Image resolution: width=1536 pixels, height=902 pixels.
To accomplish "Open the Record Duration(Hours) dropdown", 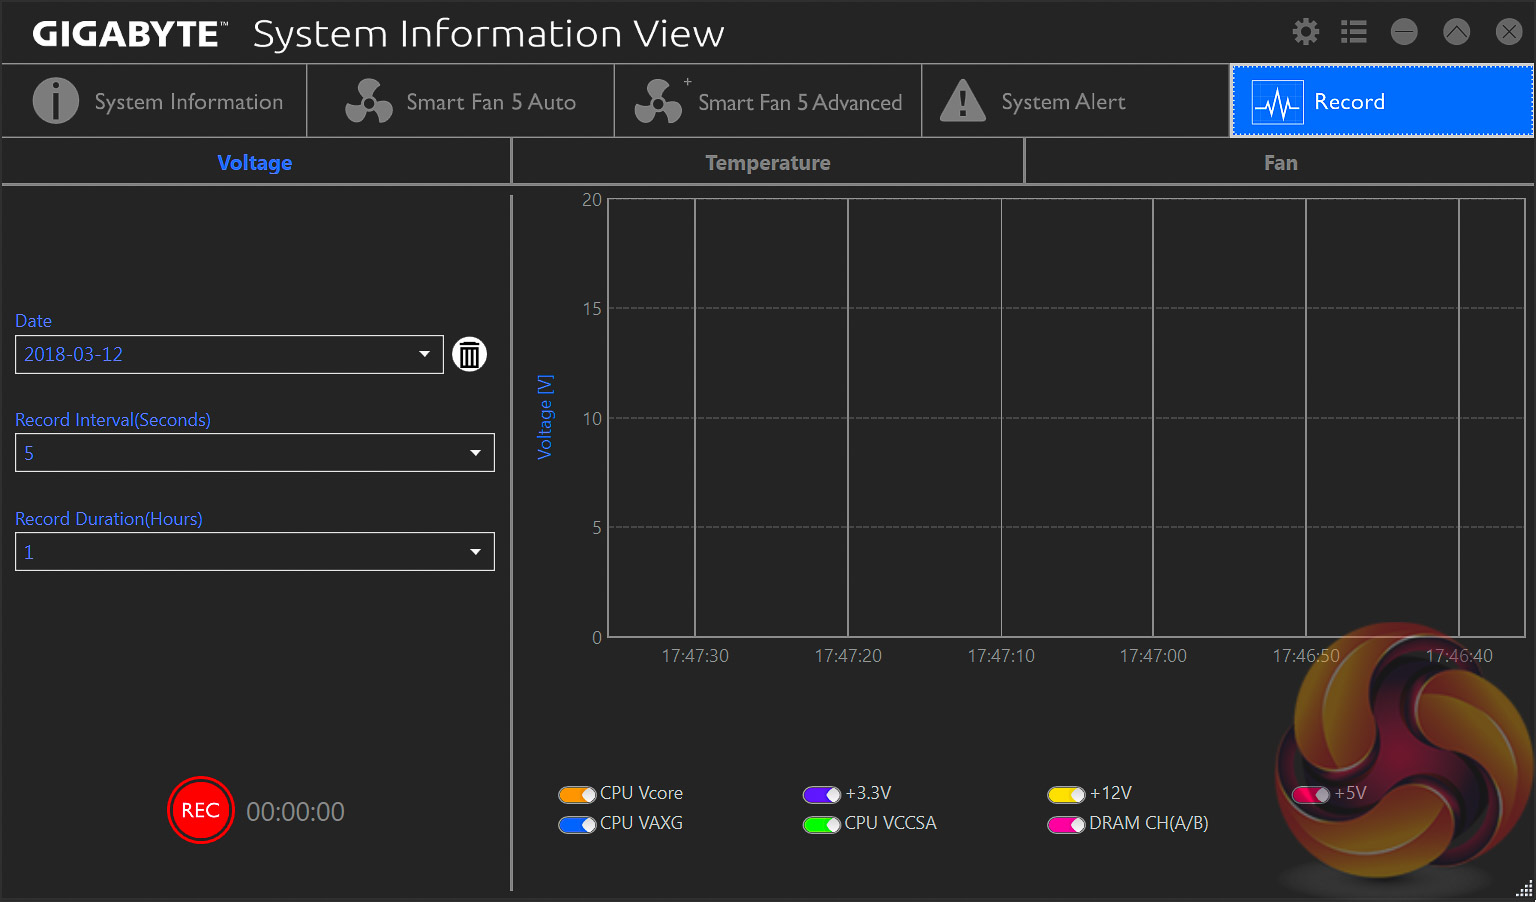I will click(x=475, y=552).
